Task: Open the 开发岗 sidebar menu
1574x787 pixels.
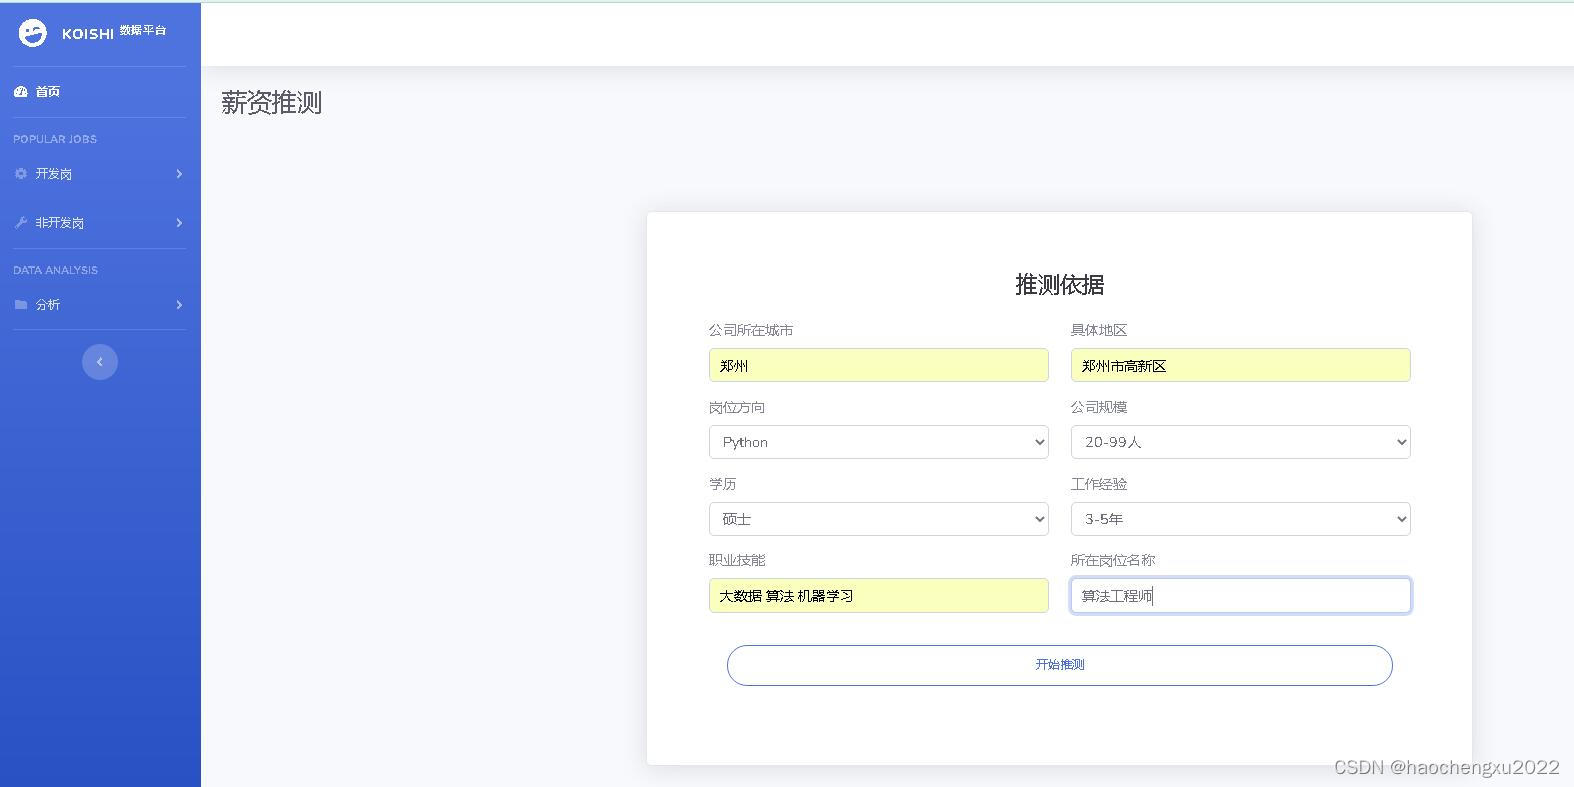Action: (x=100, y=174)
